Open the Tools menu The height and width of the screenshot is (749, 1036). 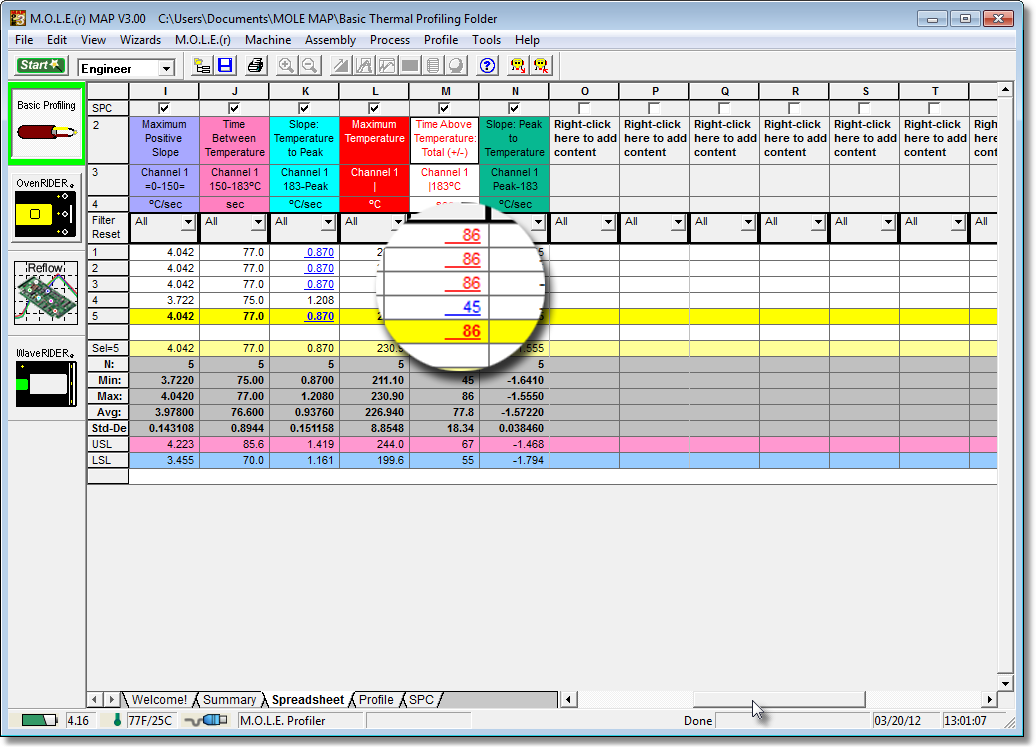tap(486, 40)
